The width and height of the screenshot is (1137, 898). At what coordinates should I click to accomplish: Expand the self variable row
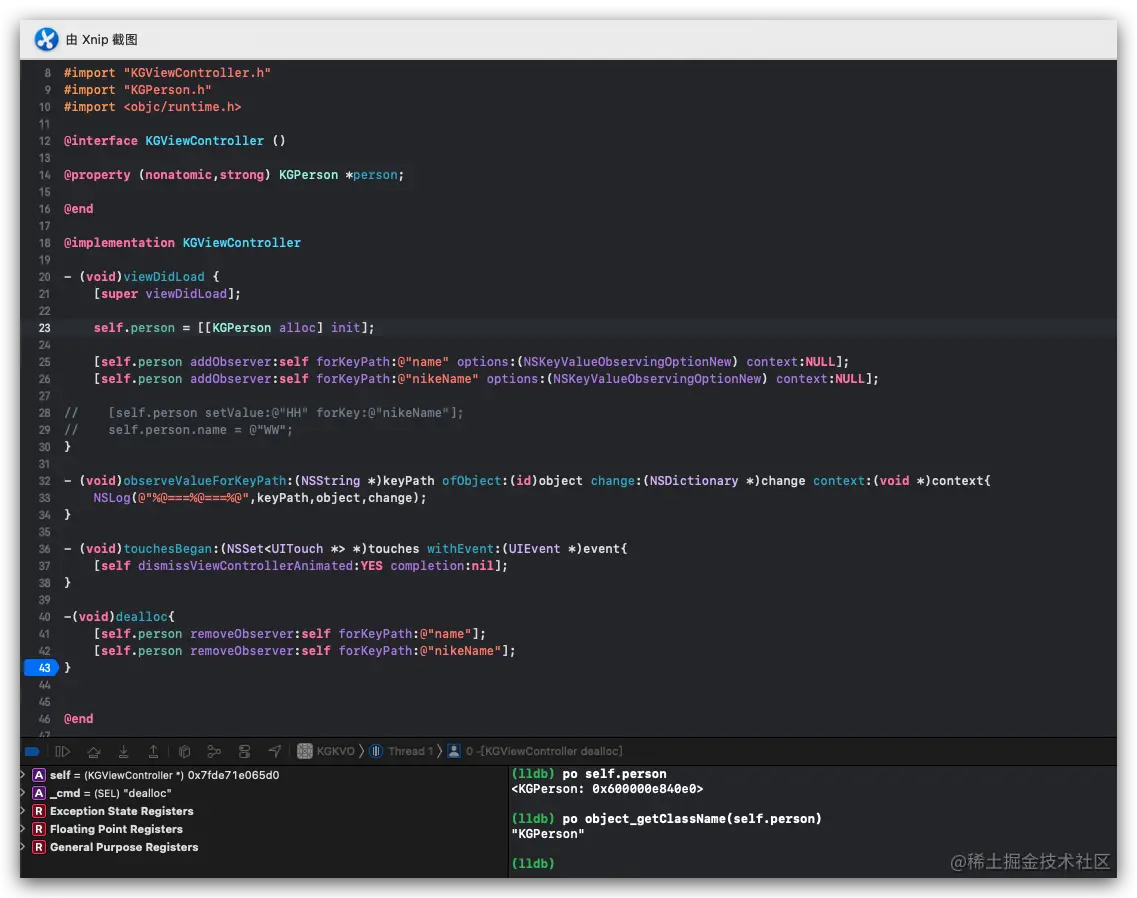(x=24, y=775)
